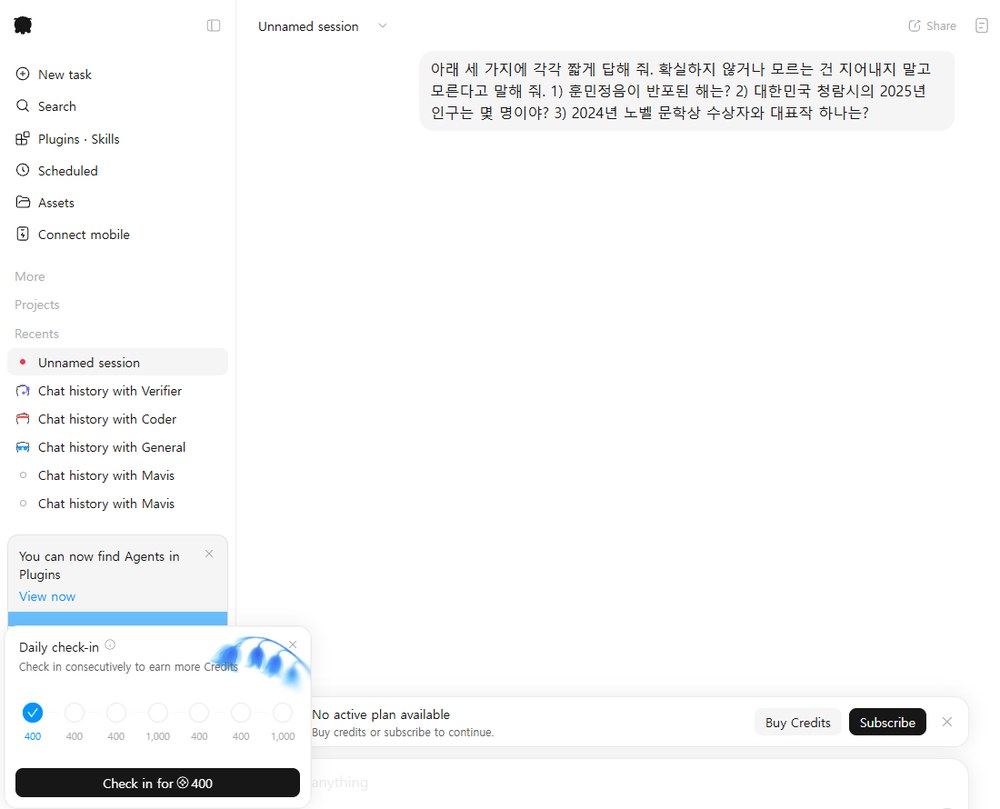Open Chat history with Verifier
The height and width of the screenshot is (809, 1000).
click(x=117, y=391)
